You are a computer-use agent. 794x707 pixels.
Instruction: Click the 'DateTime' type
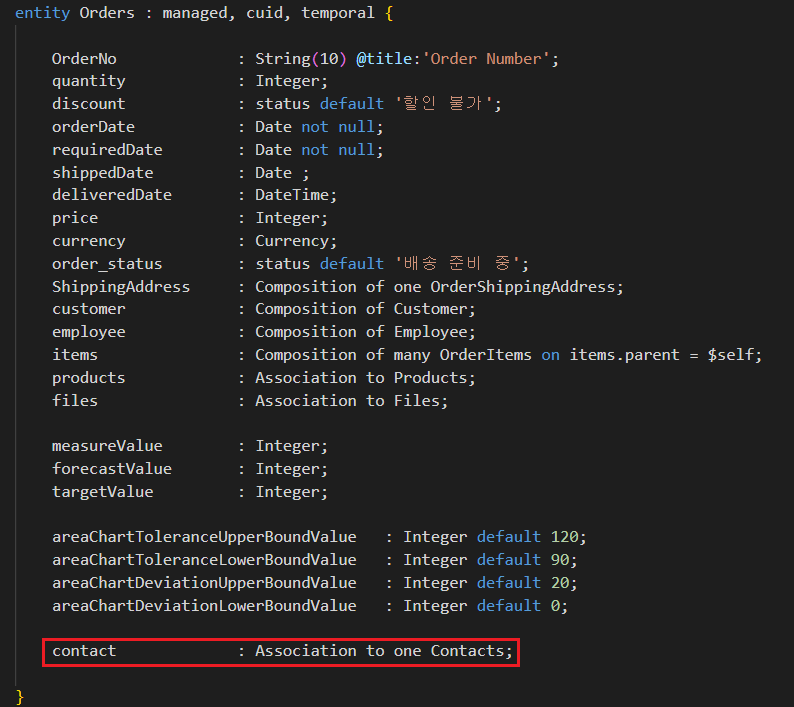292,195
